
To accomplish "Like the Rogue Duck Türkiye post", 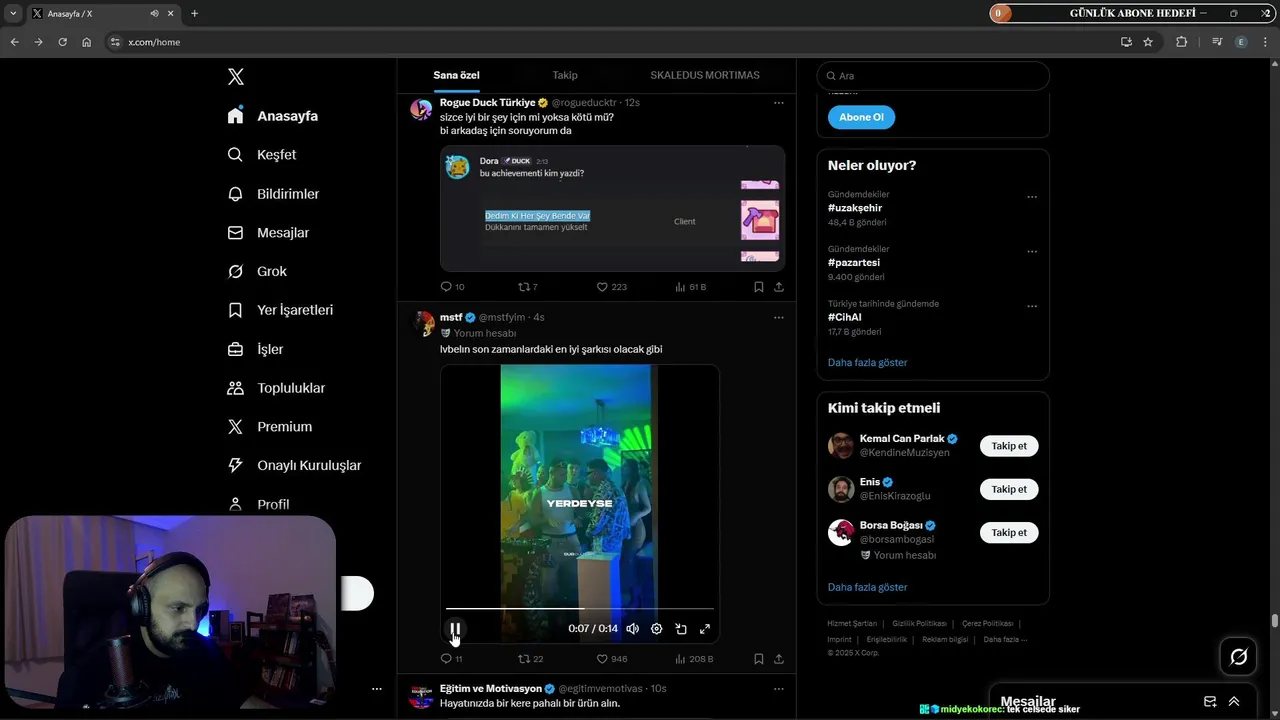I will pos(611,287).
